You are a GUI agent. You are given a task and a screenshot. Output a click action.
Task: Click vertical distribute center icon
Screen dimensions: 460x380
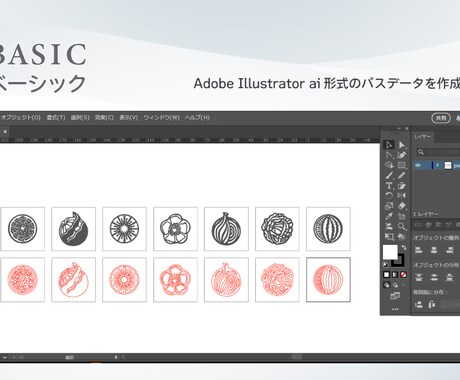pyautogui.click(x=434, y=277)
